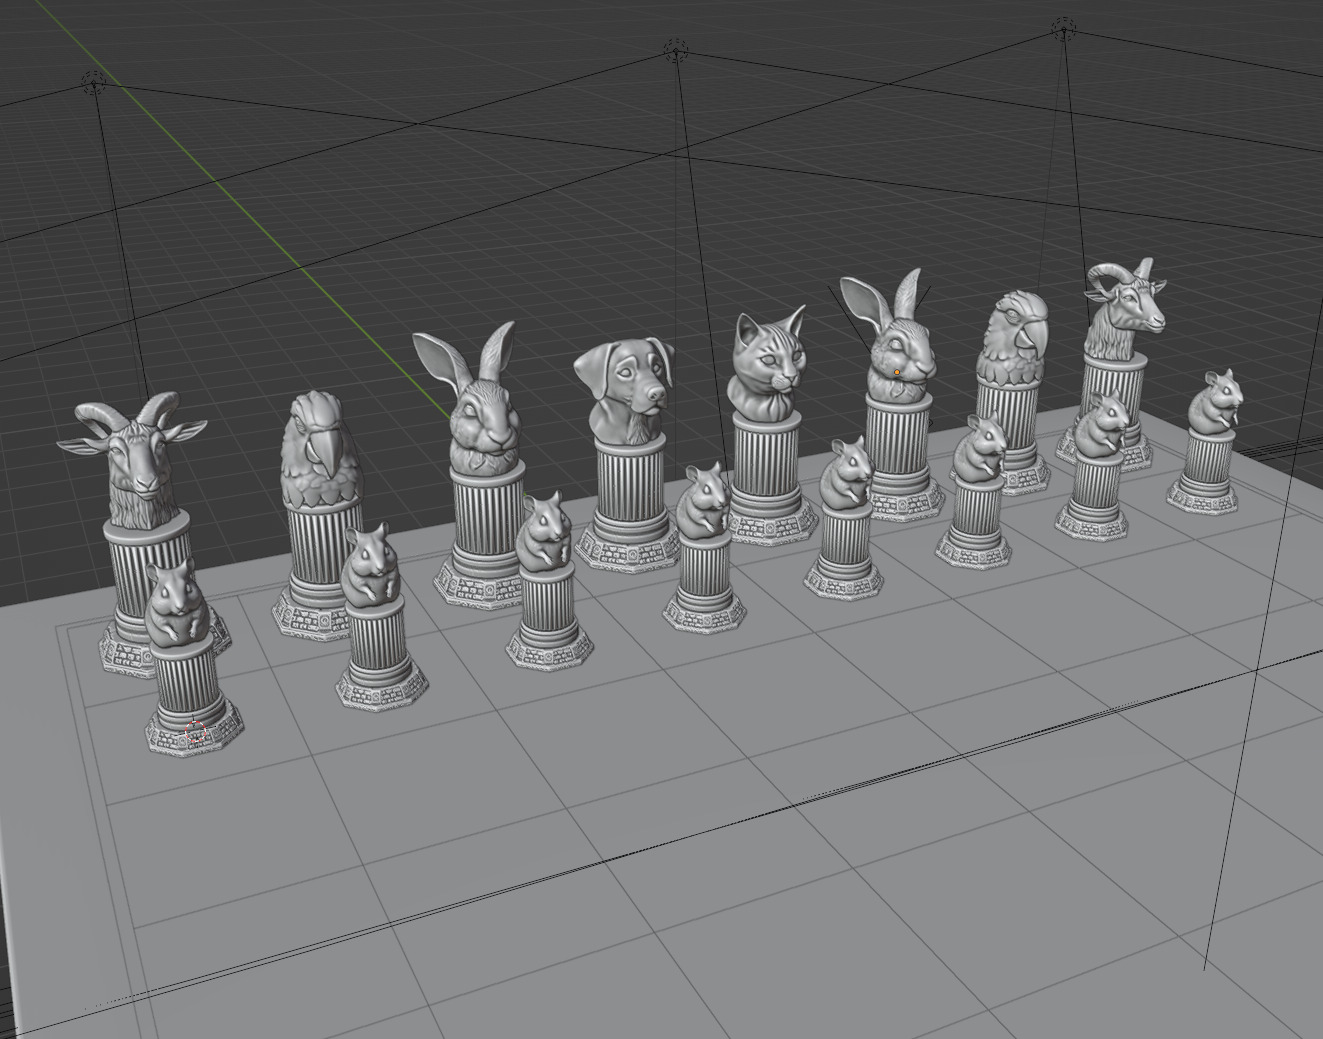Select the light object above the cat piece
The image size is (1323, 1039).
676,52
